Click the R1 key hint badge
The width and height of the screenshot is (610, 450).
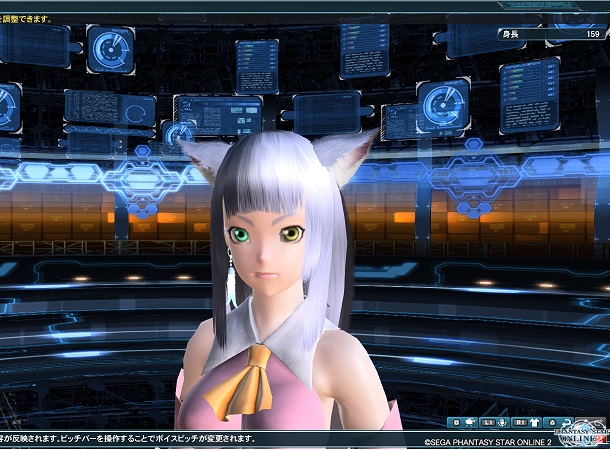pos(518,422)
